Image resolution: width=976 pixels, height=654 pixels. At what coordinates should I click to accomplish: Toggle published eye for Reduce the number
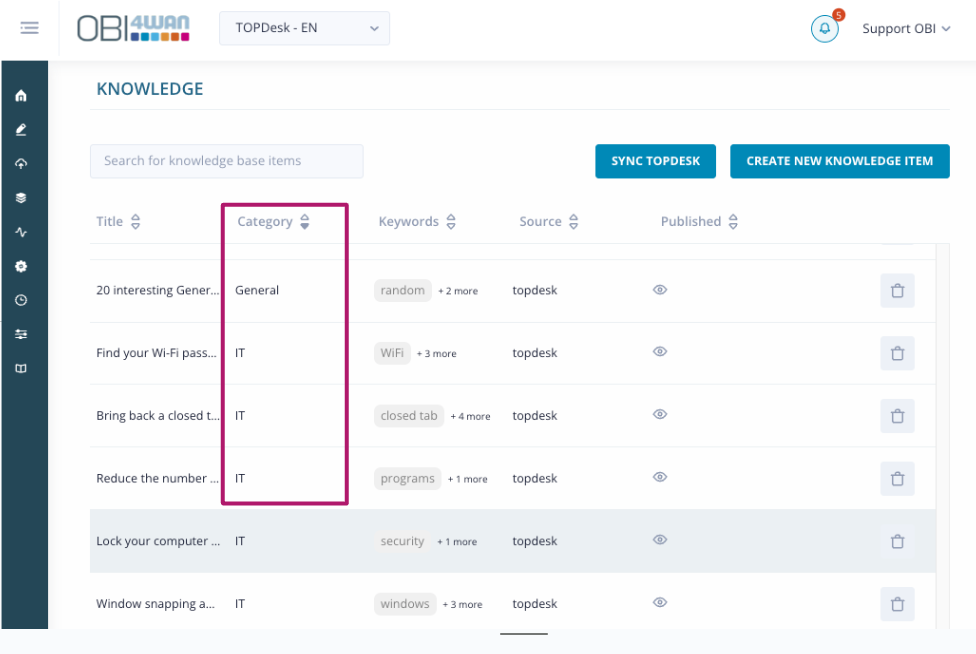pos(660,477)
